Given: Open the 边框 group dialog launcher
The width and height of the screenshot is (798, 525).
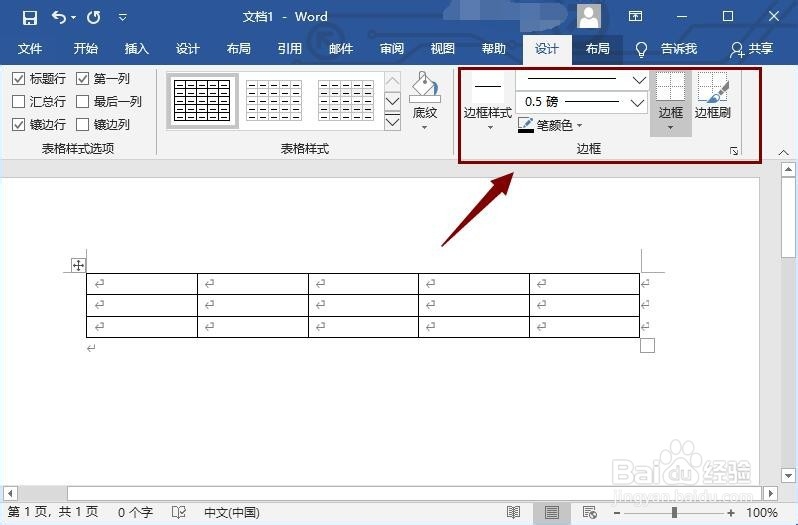Looking at the screenshot, I should (734, 151).
